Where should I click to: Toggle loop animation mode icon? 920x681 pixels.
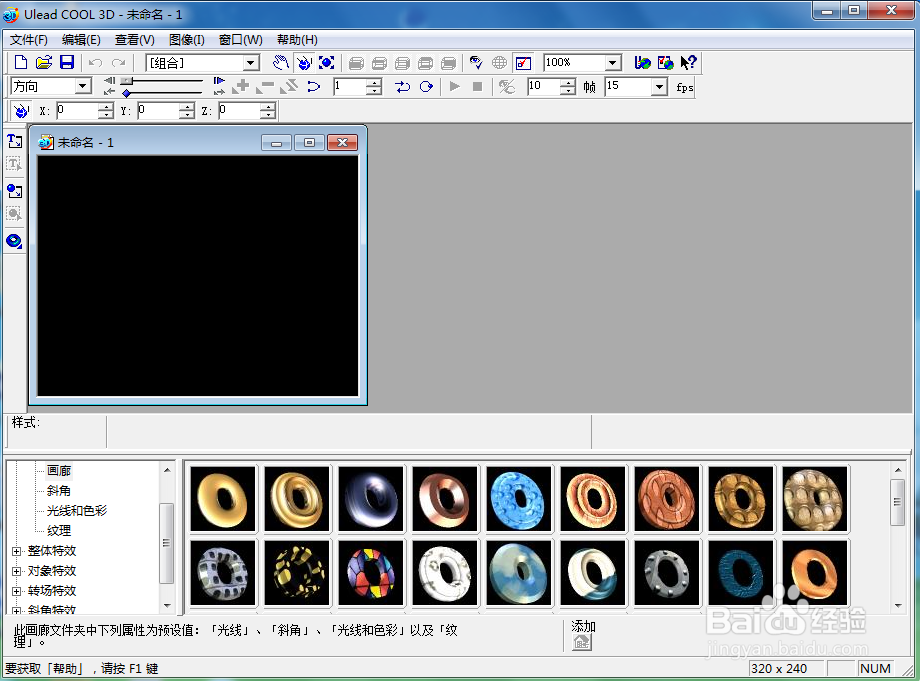pos(427,87)
